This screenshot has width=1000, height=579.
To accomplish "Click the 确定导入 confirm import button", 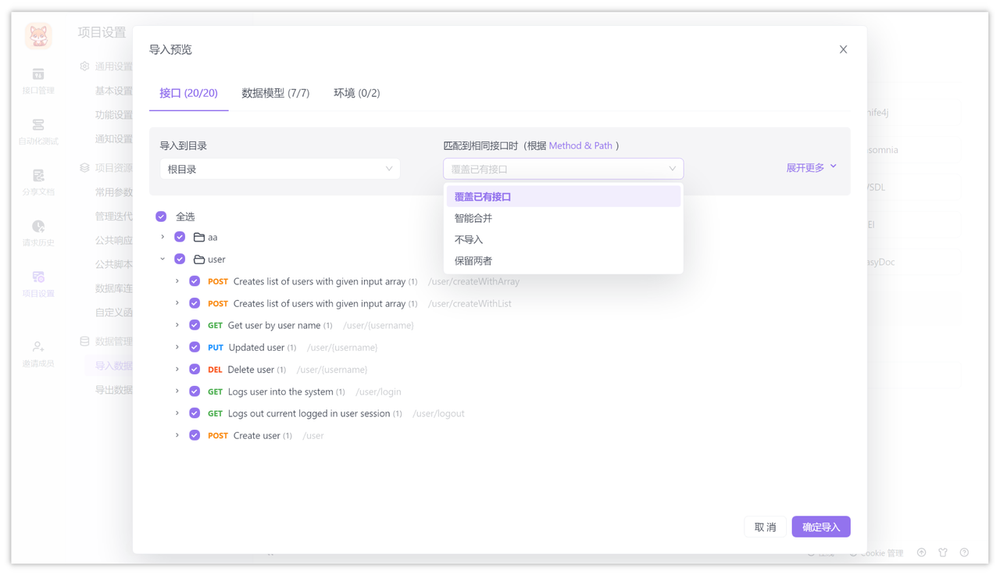I will pos(822,526).
